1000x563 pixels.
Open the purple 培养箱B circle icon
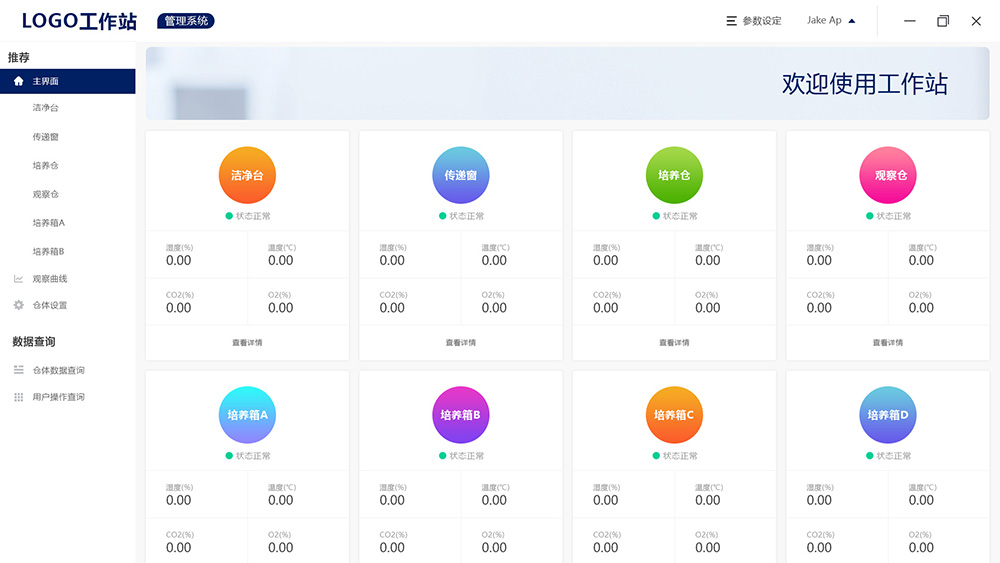pyautogui.click(x=460, y=415)
